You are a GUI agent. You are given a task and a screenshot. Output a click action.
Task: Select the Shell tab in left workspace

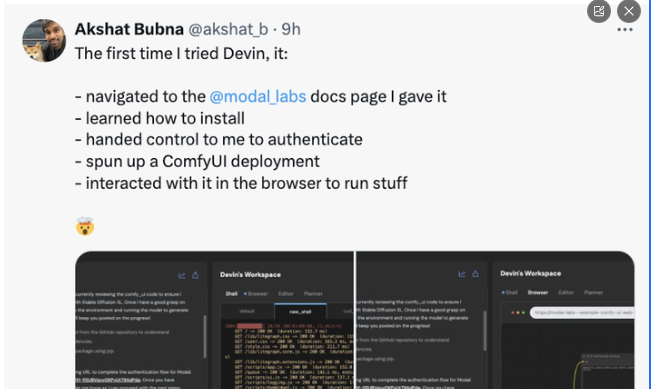[x=231, y=294]
